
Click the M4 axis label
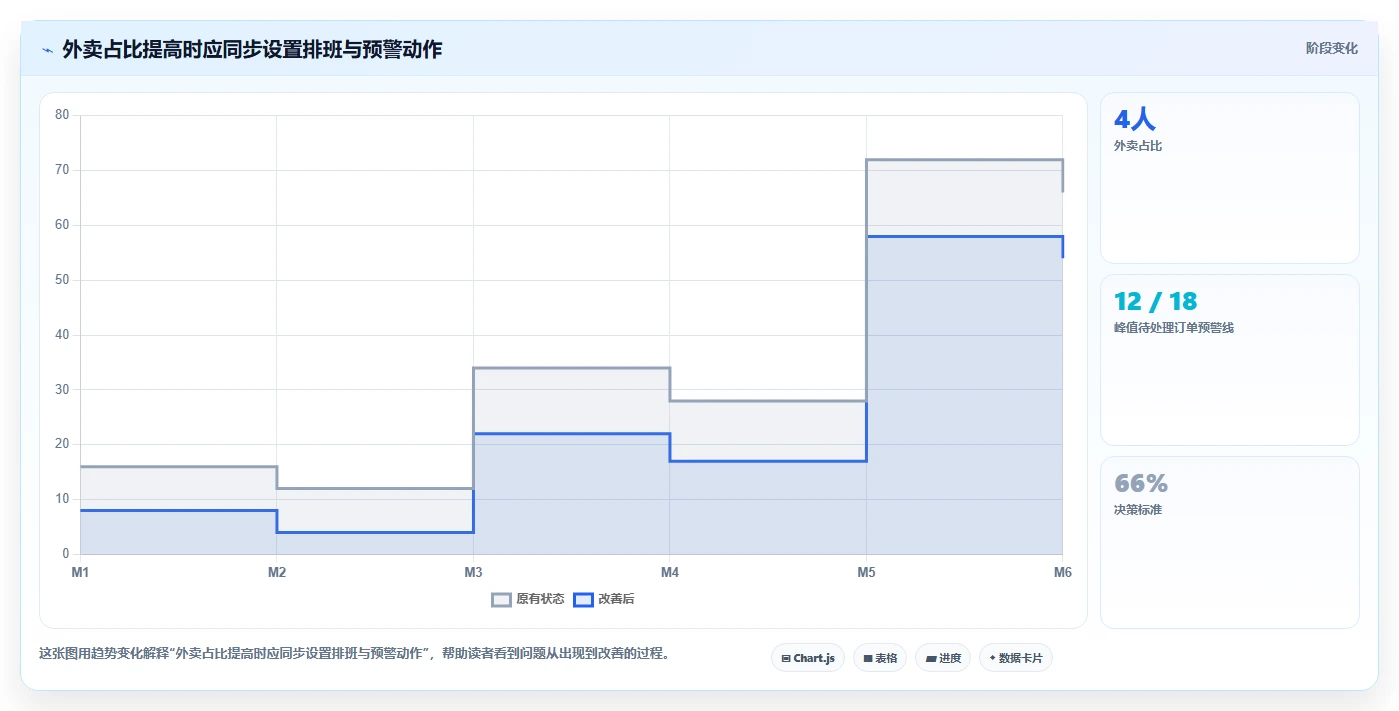tap(670, 572)
